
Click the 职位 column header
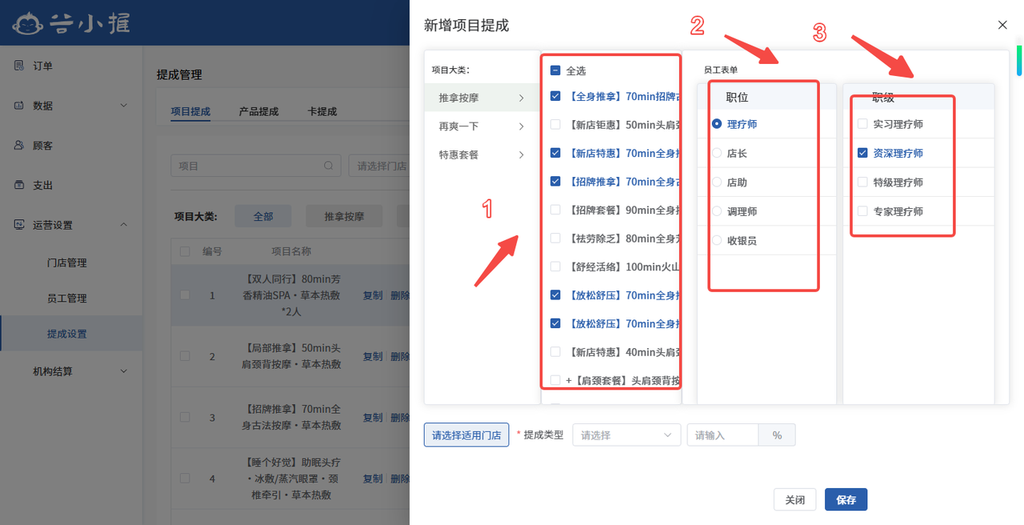coord(737,97)
